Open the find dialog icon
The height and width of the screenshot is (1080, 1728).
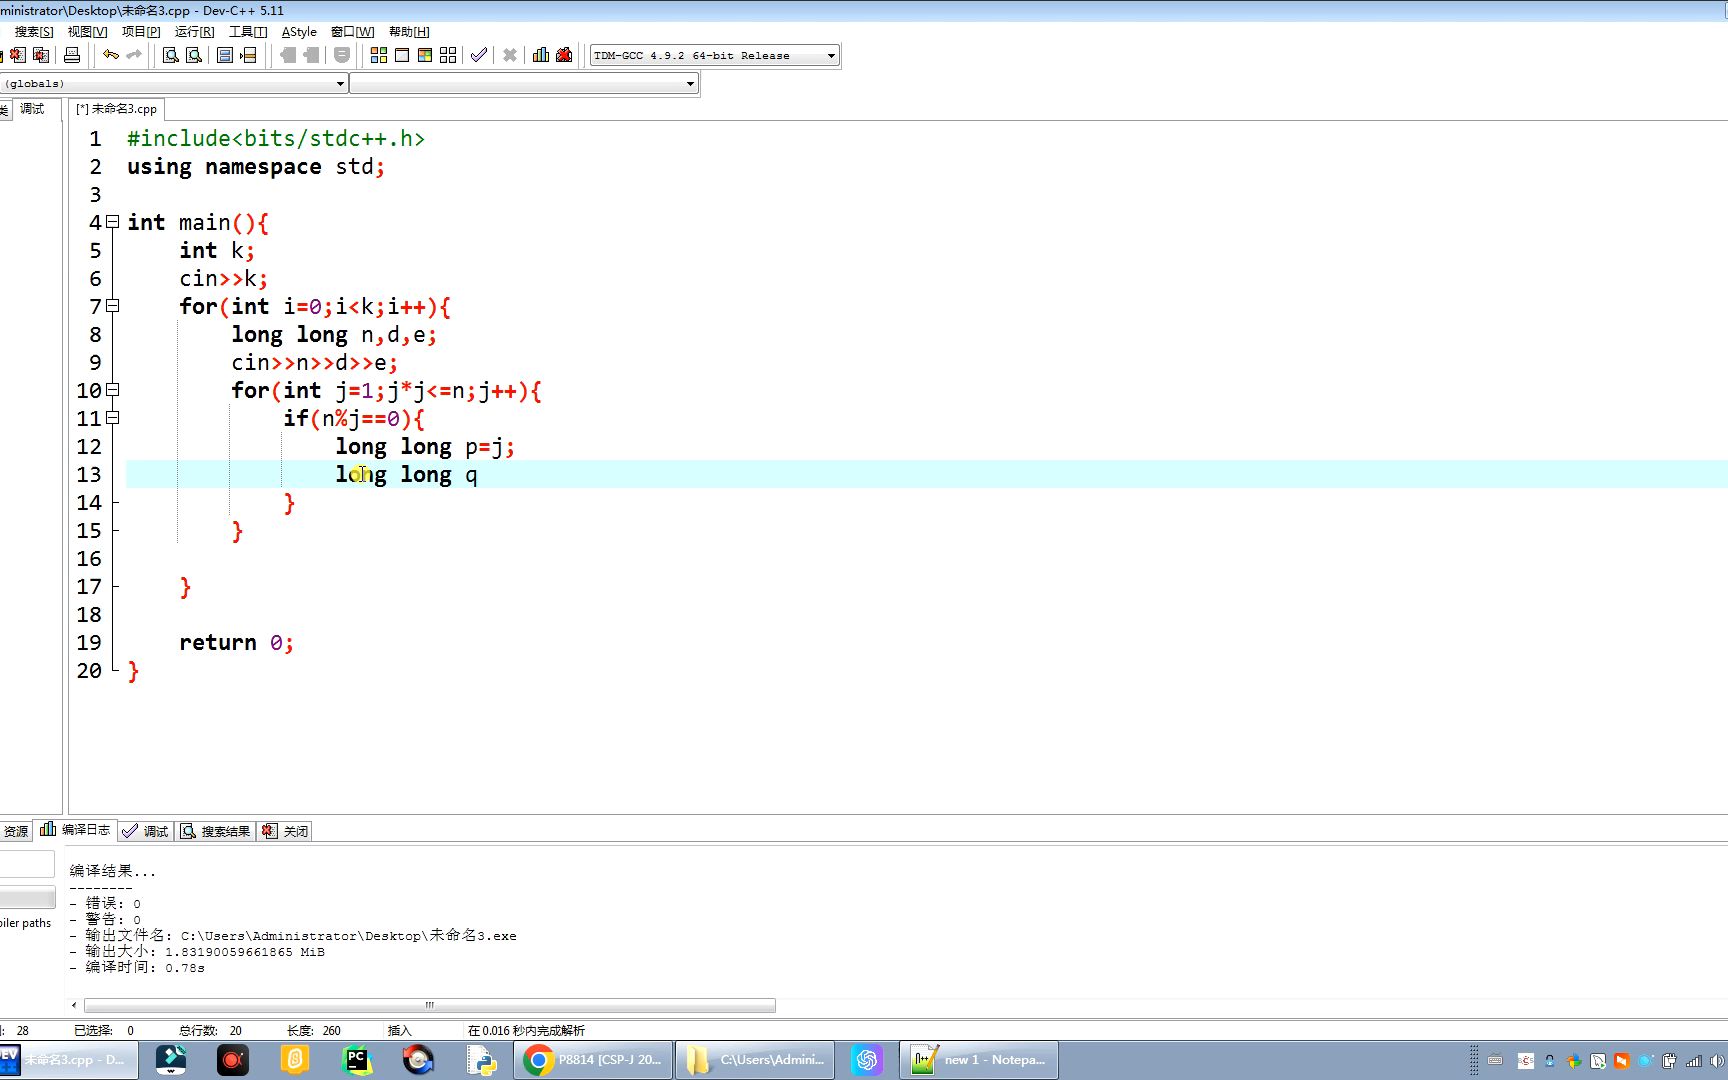click(x=170, y=55)
